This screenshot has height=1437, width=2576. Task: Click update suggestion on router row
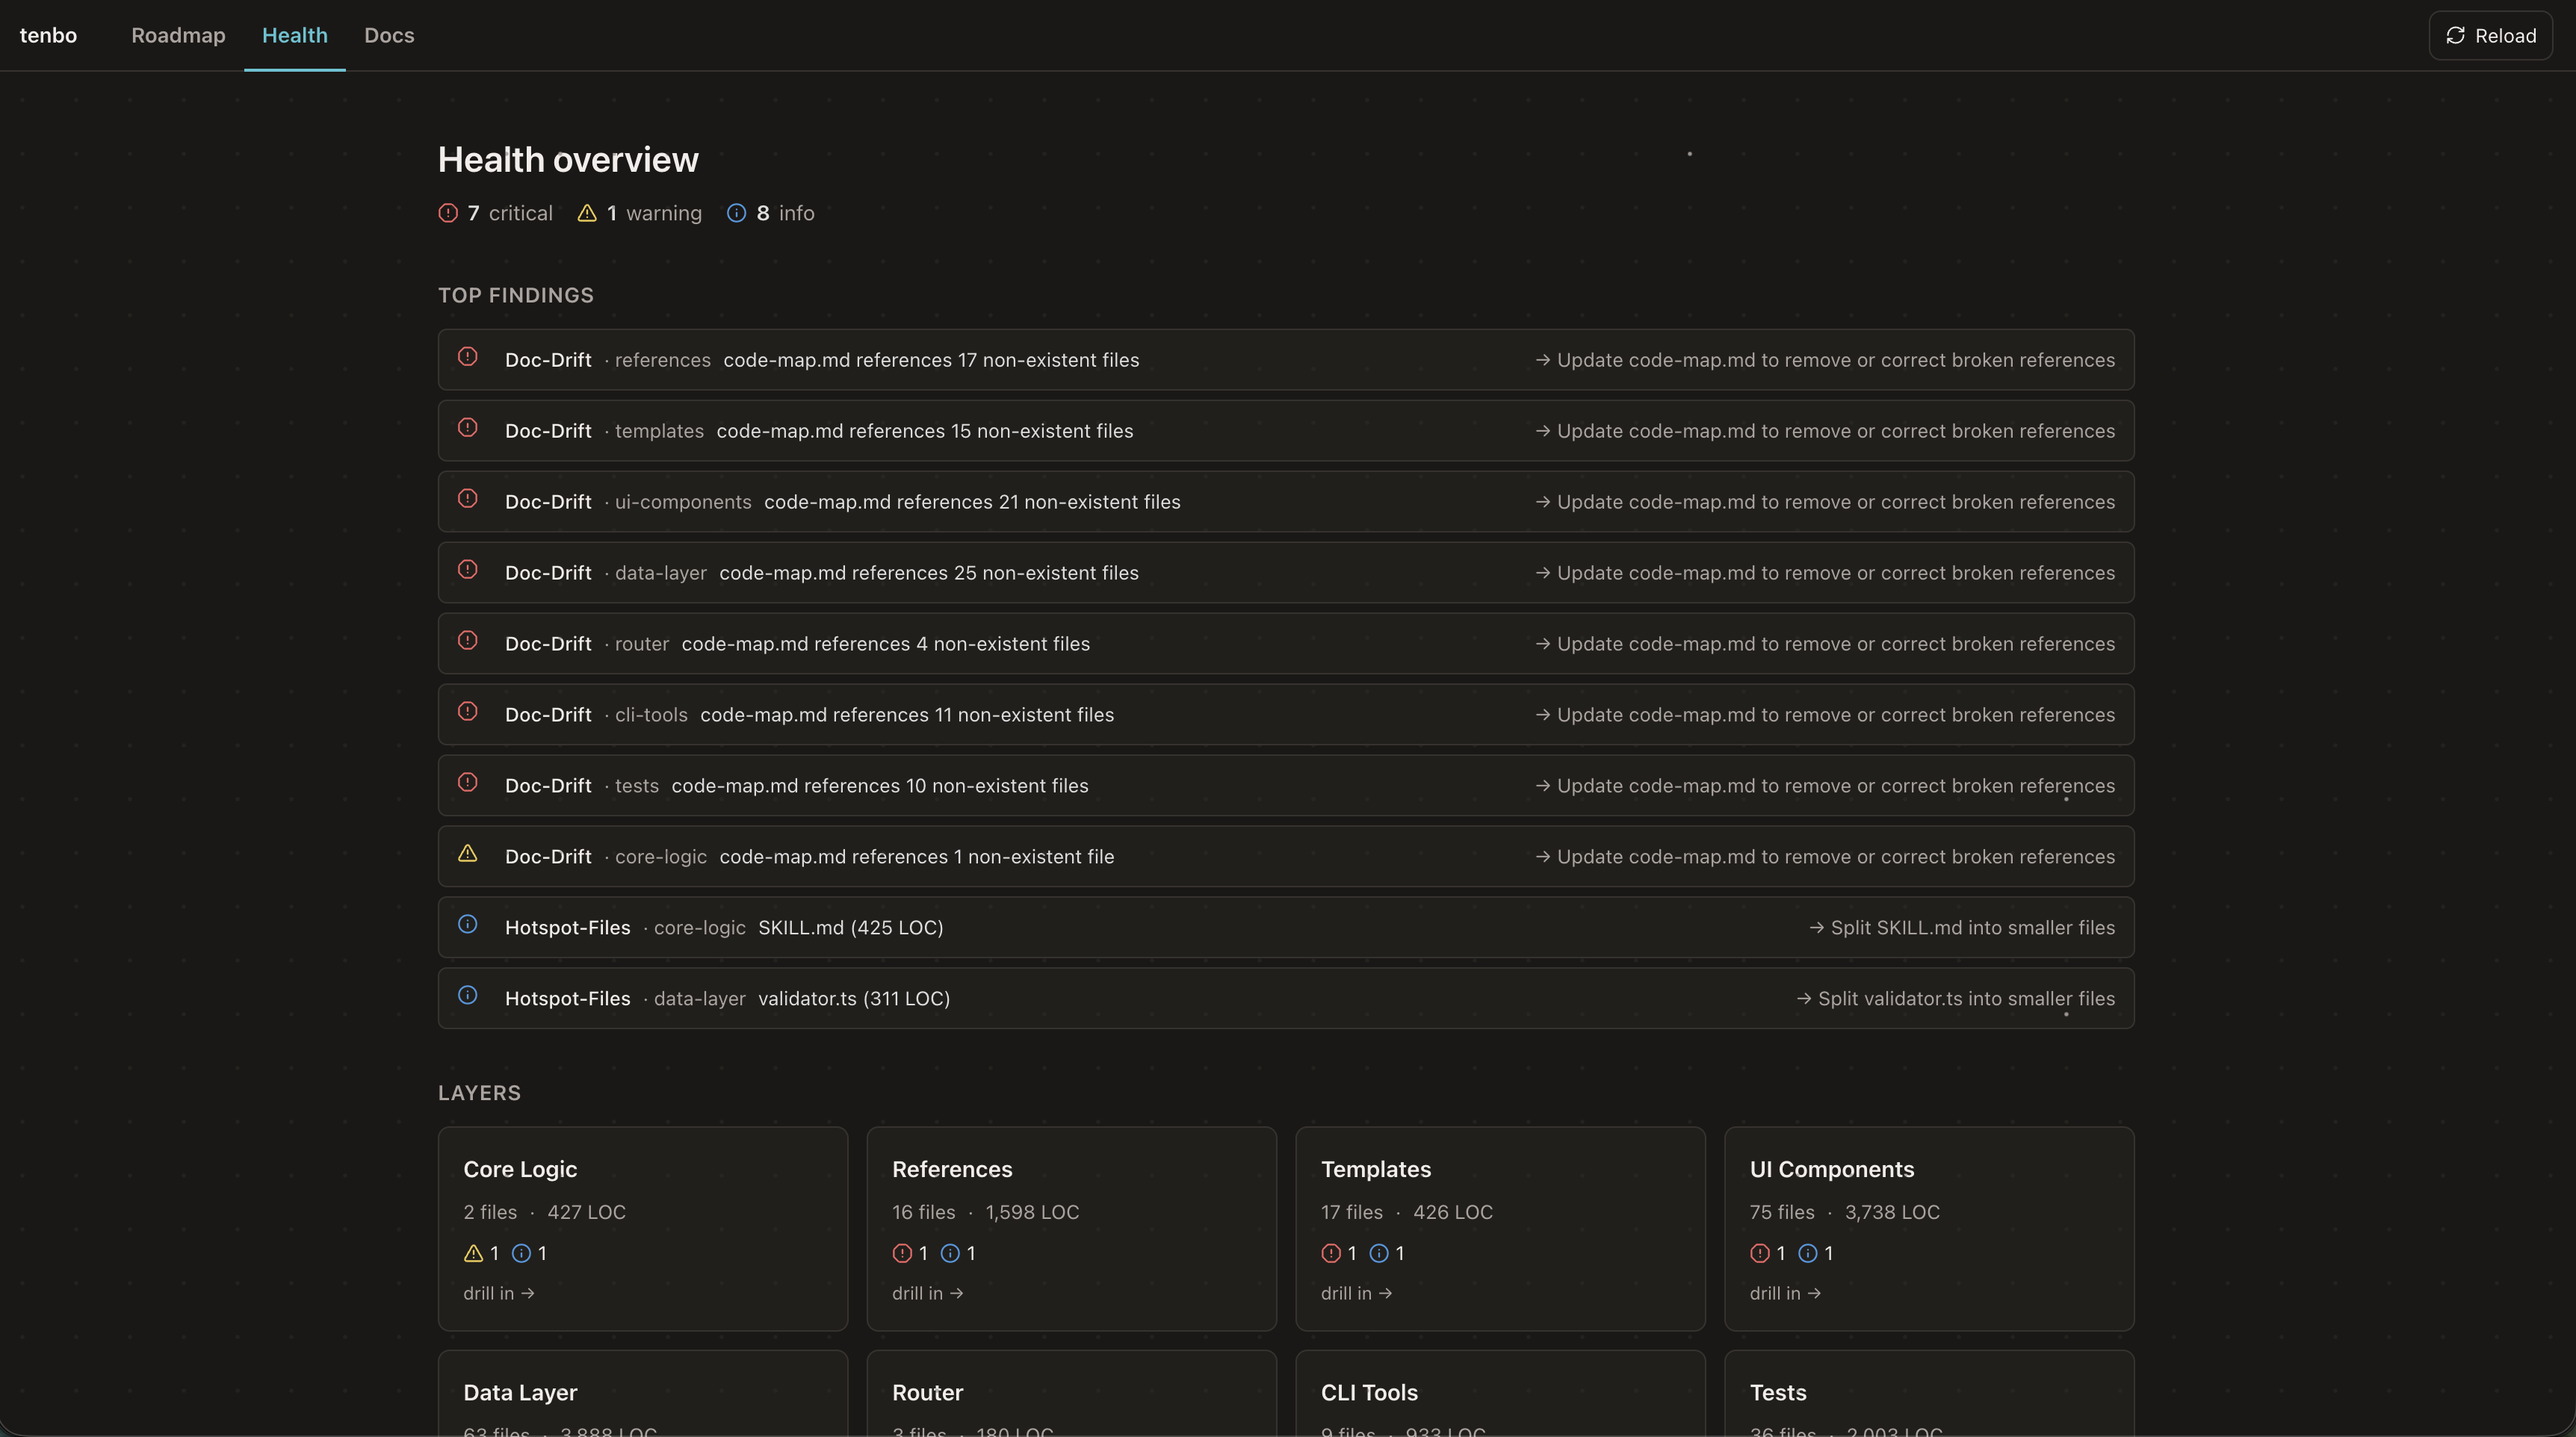coord(1825,644)
